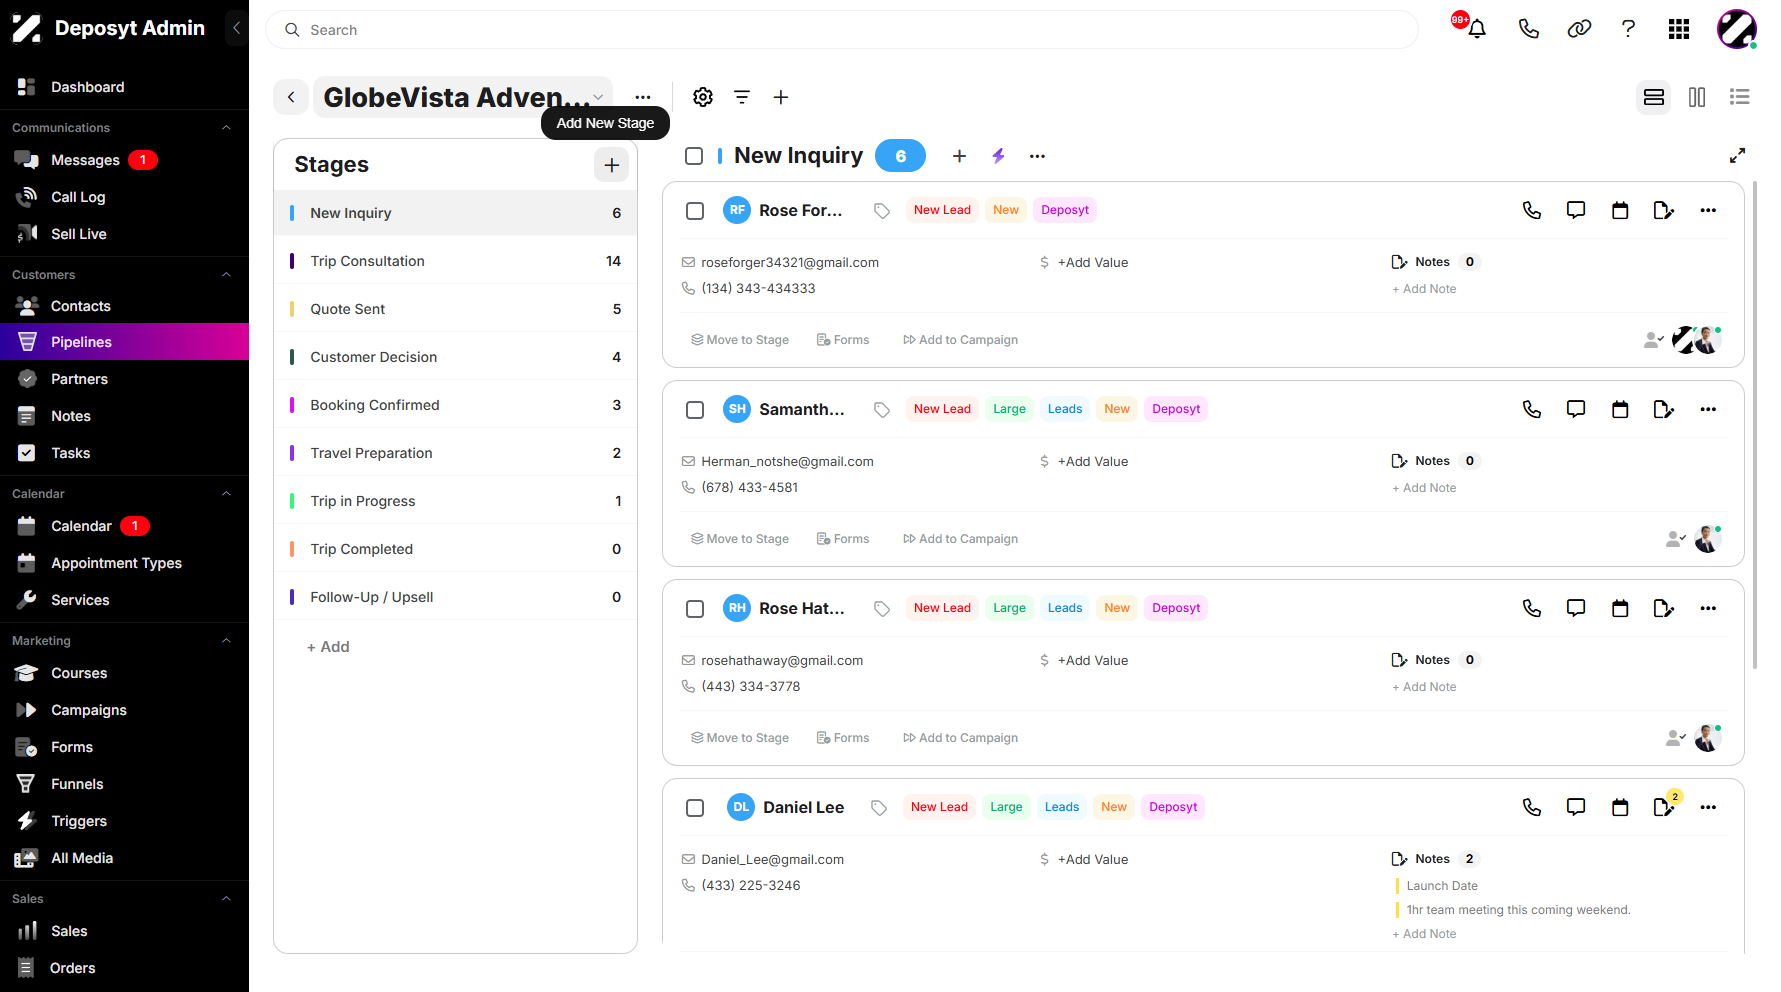The height and width of the screenshot is (992, 1781).
Task: Open pipeline more options ellipsis
Action: pos(643,97)
